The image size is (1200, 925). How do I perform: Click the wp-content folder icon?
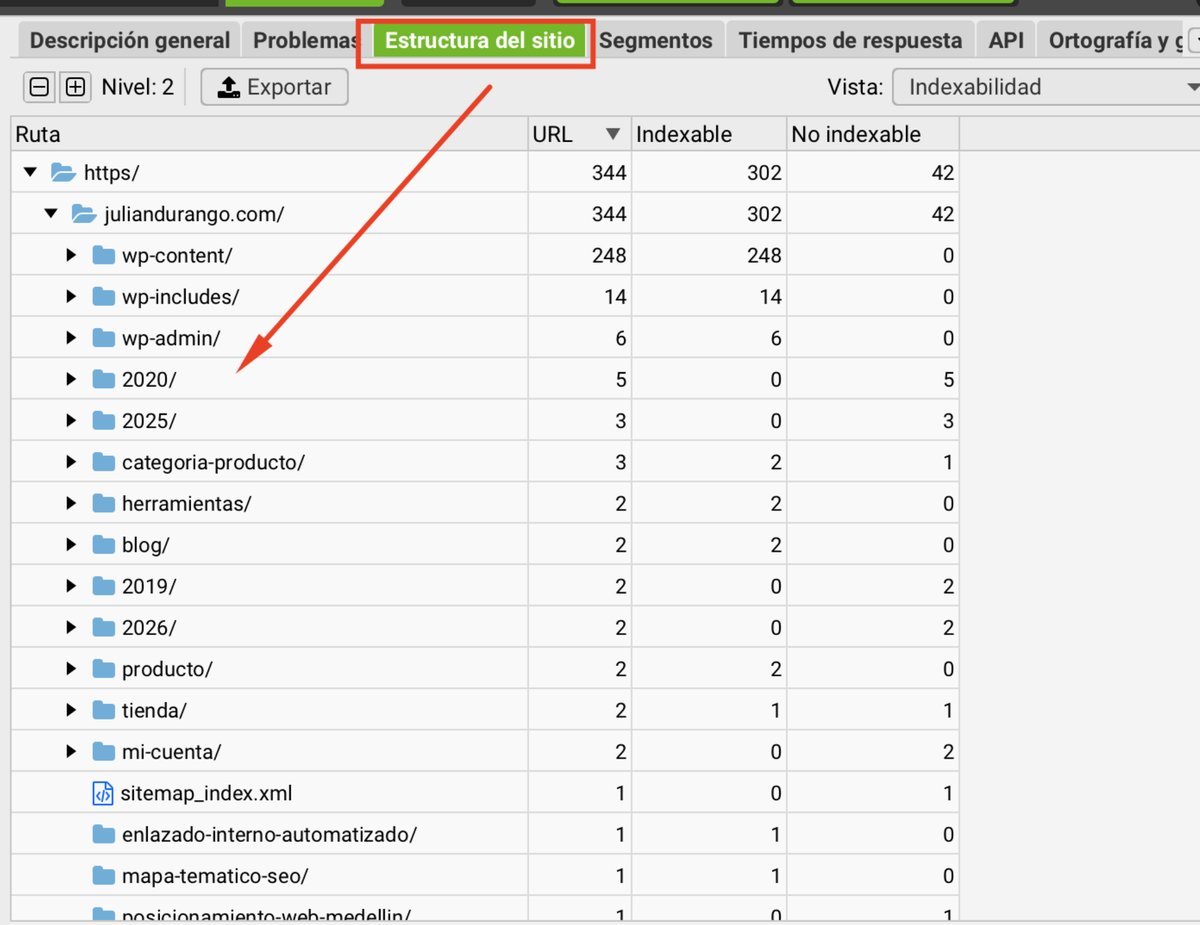coord(102,254)
